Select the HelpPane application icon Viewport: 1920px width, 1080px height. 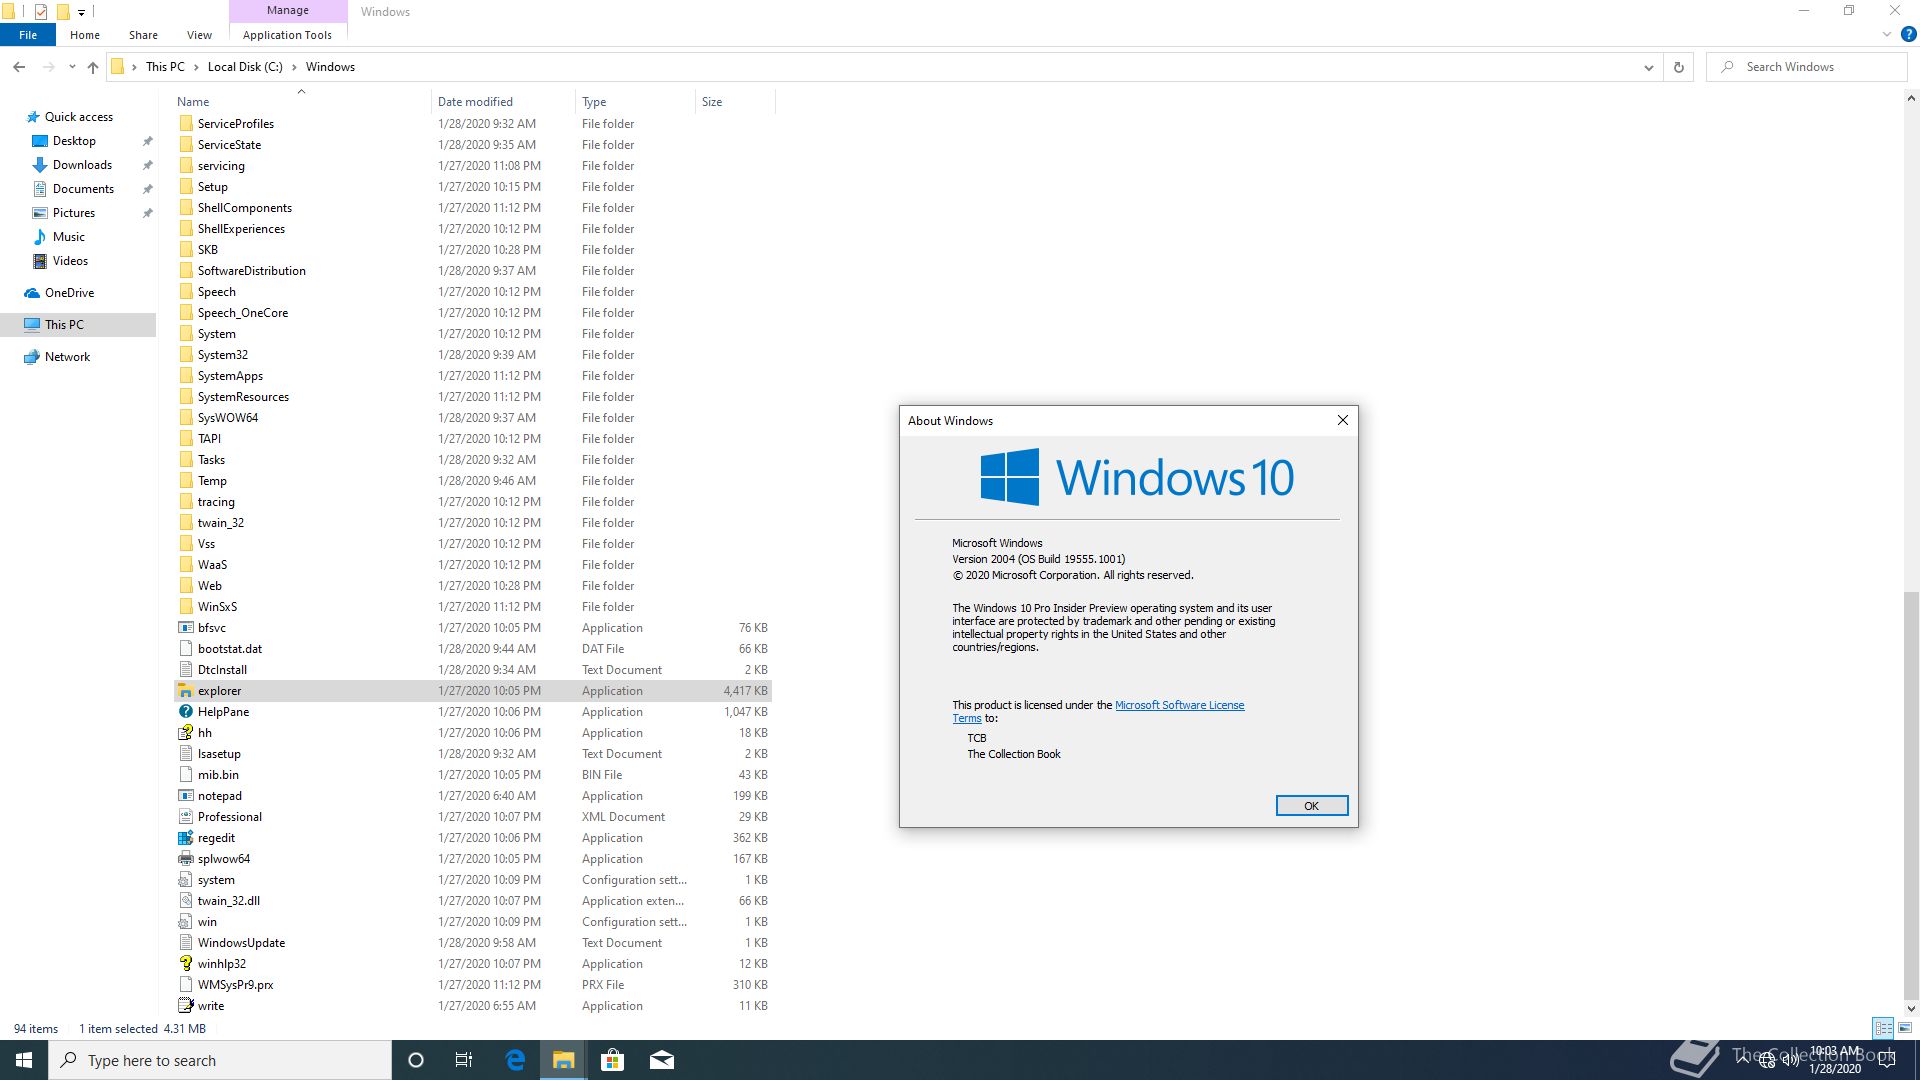pyautogui.click(x=185, y=712)
